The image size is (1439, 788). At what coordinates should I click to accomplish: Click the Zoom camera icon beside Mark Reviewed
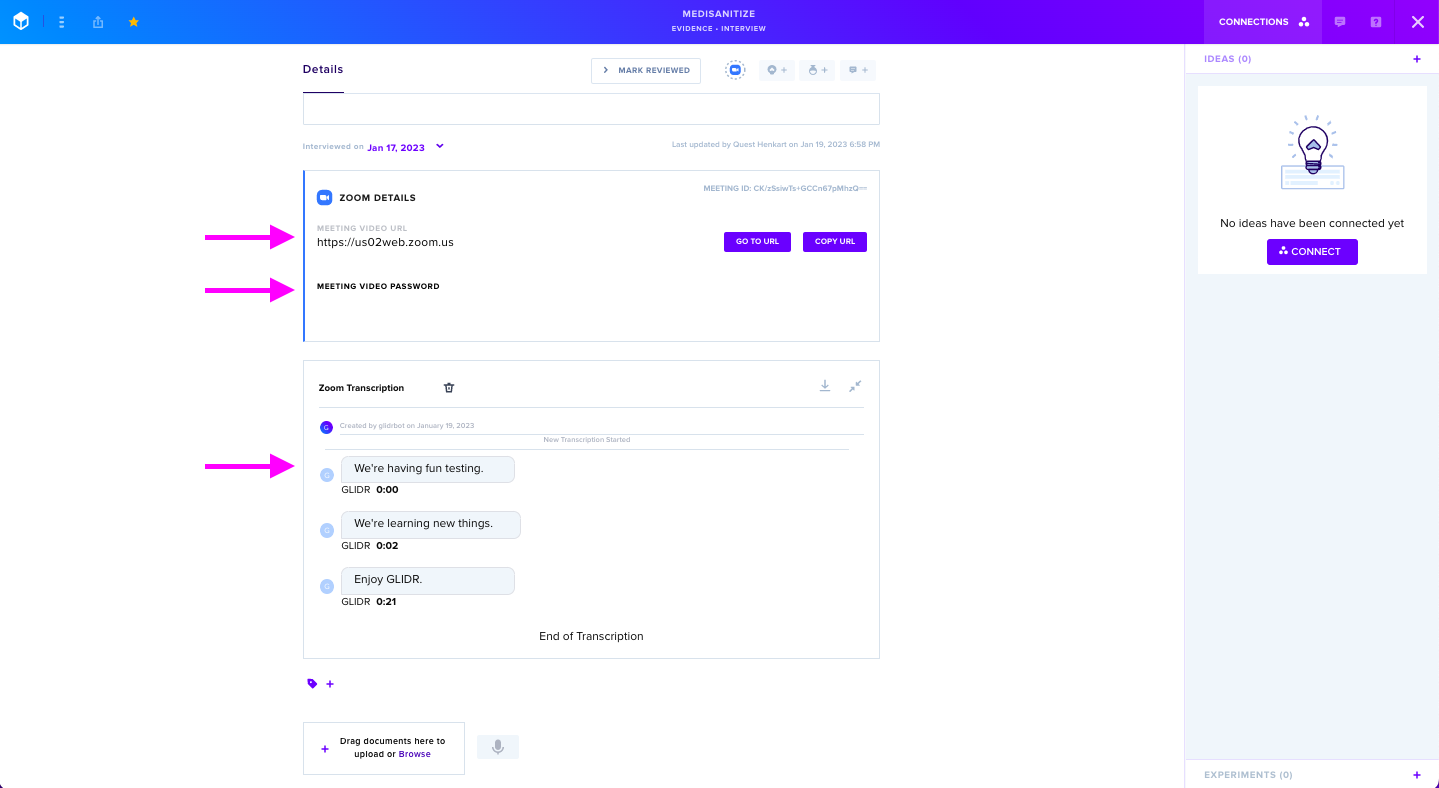pyautogui.click(x=735, y=70)
